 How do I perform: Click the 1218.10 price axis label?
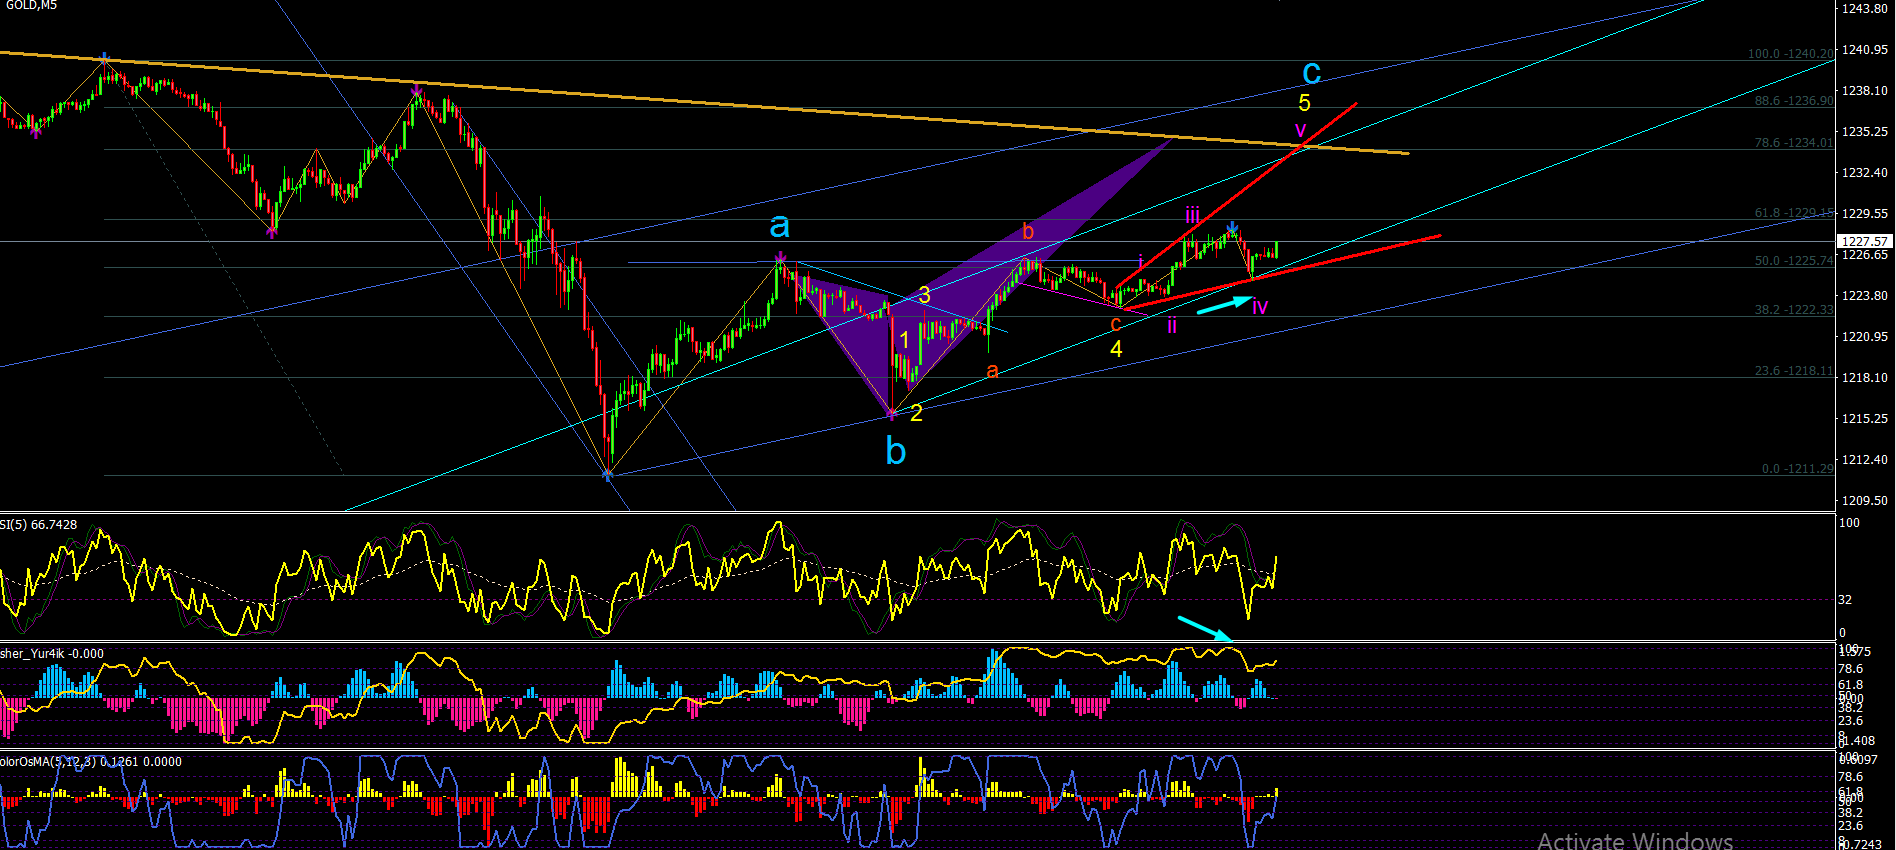1865,378
